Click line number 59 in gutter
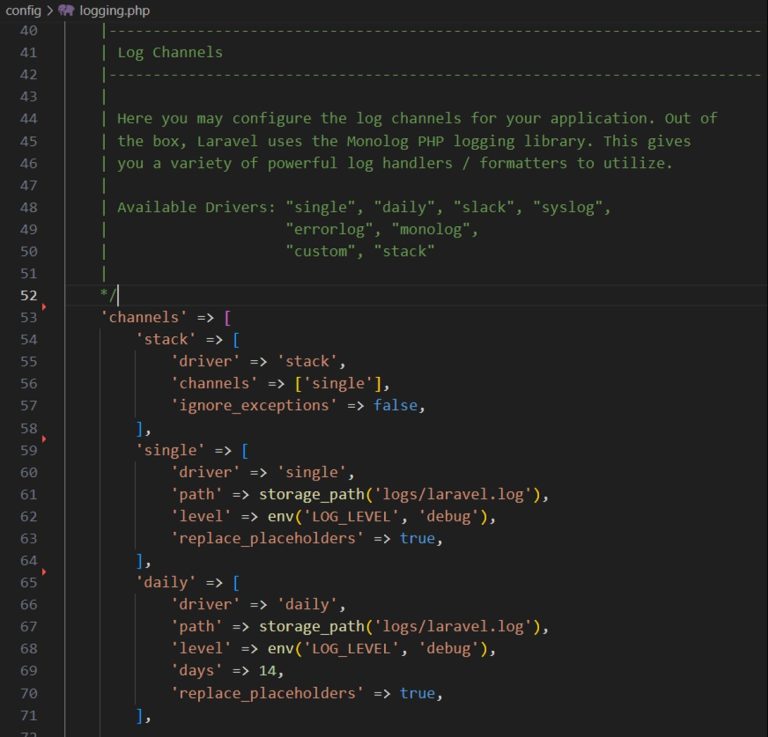Viewport: 768px width, 737px height. (28, 450)
